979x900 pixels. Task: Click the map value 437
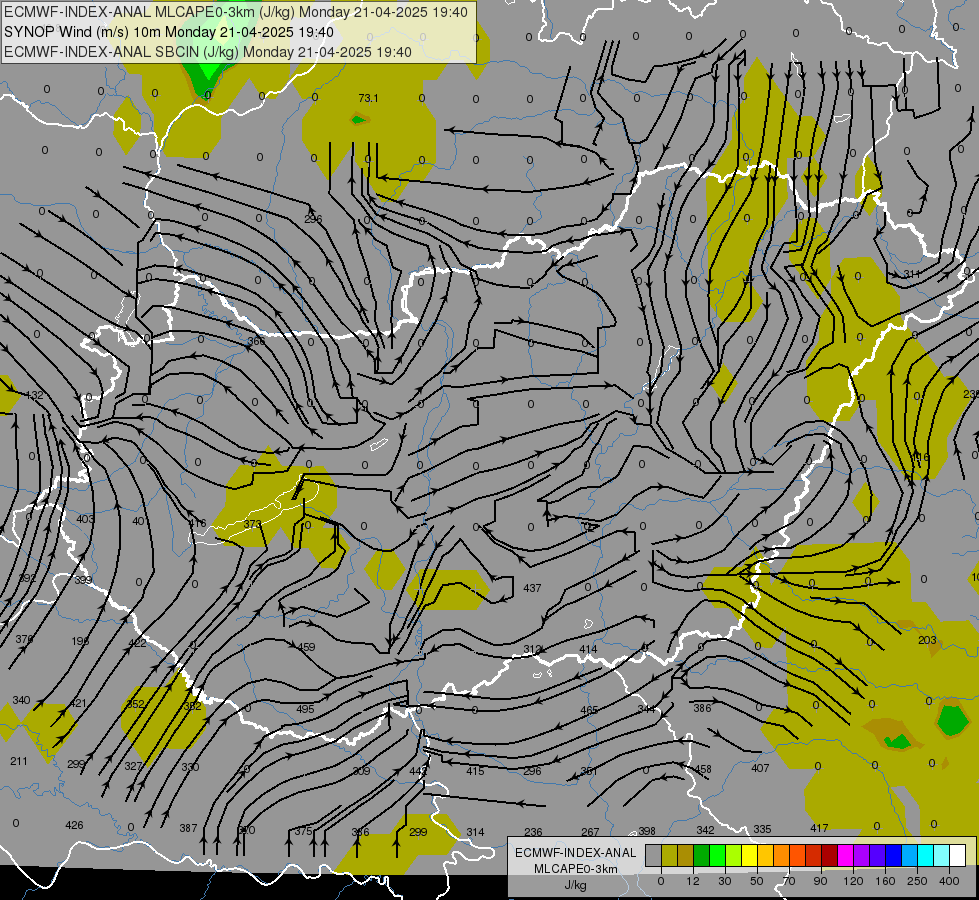point(532,588)
